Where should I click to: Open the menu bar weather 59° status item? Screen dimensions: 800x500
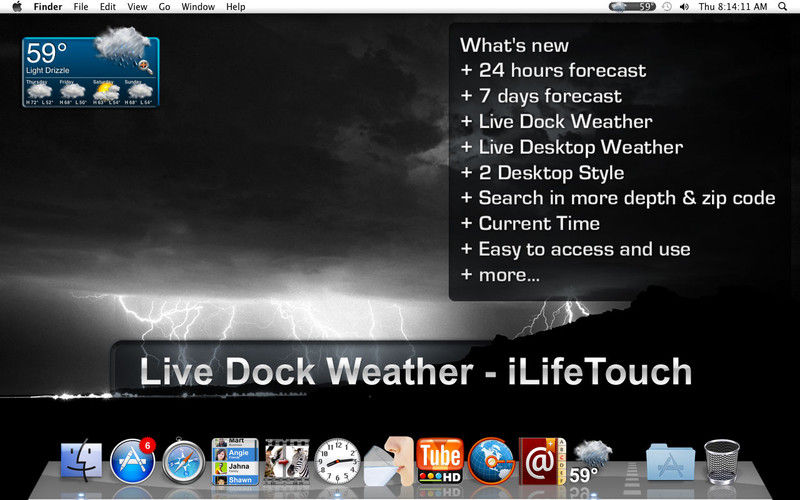click(632, 7)
